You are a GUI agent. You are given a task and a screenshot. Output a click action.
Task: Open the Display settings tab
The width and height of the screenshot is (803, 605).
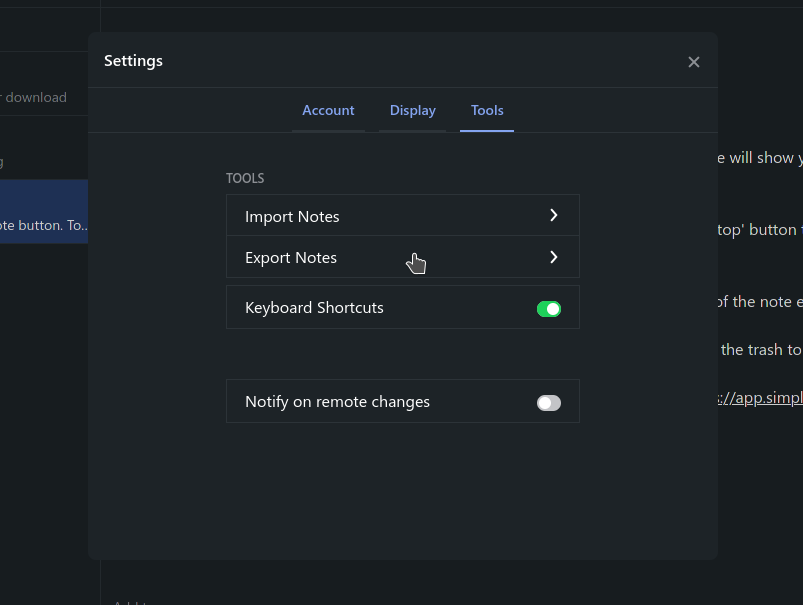pyautogui.click(x=412, y=111)
